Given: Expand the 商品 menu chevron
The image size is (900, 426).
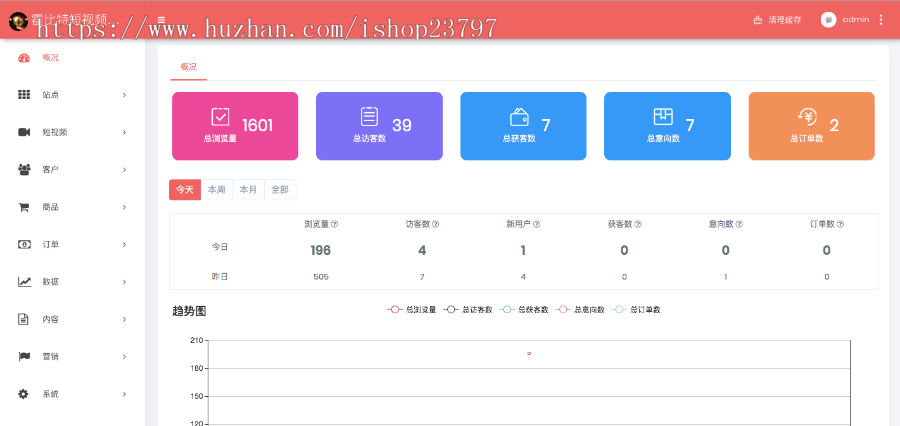Looking at the screenshot, I should pos(124,207).
